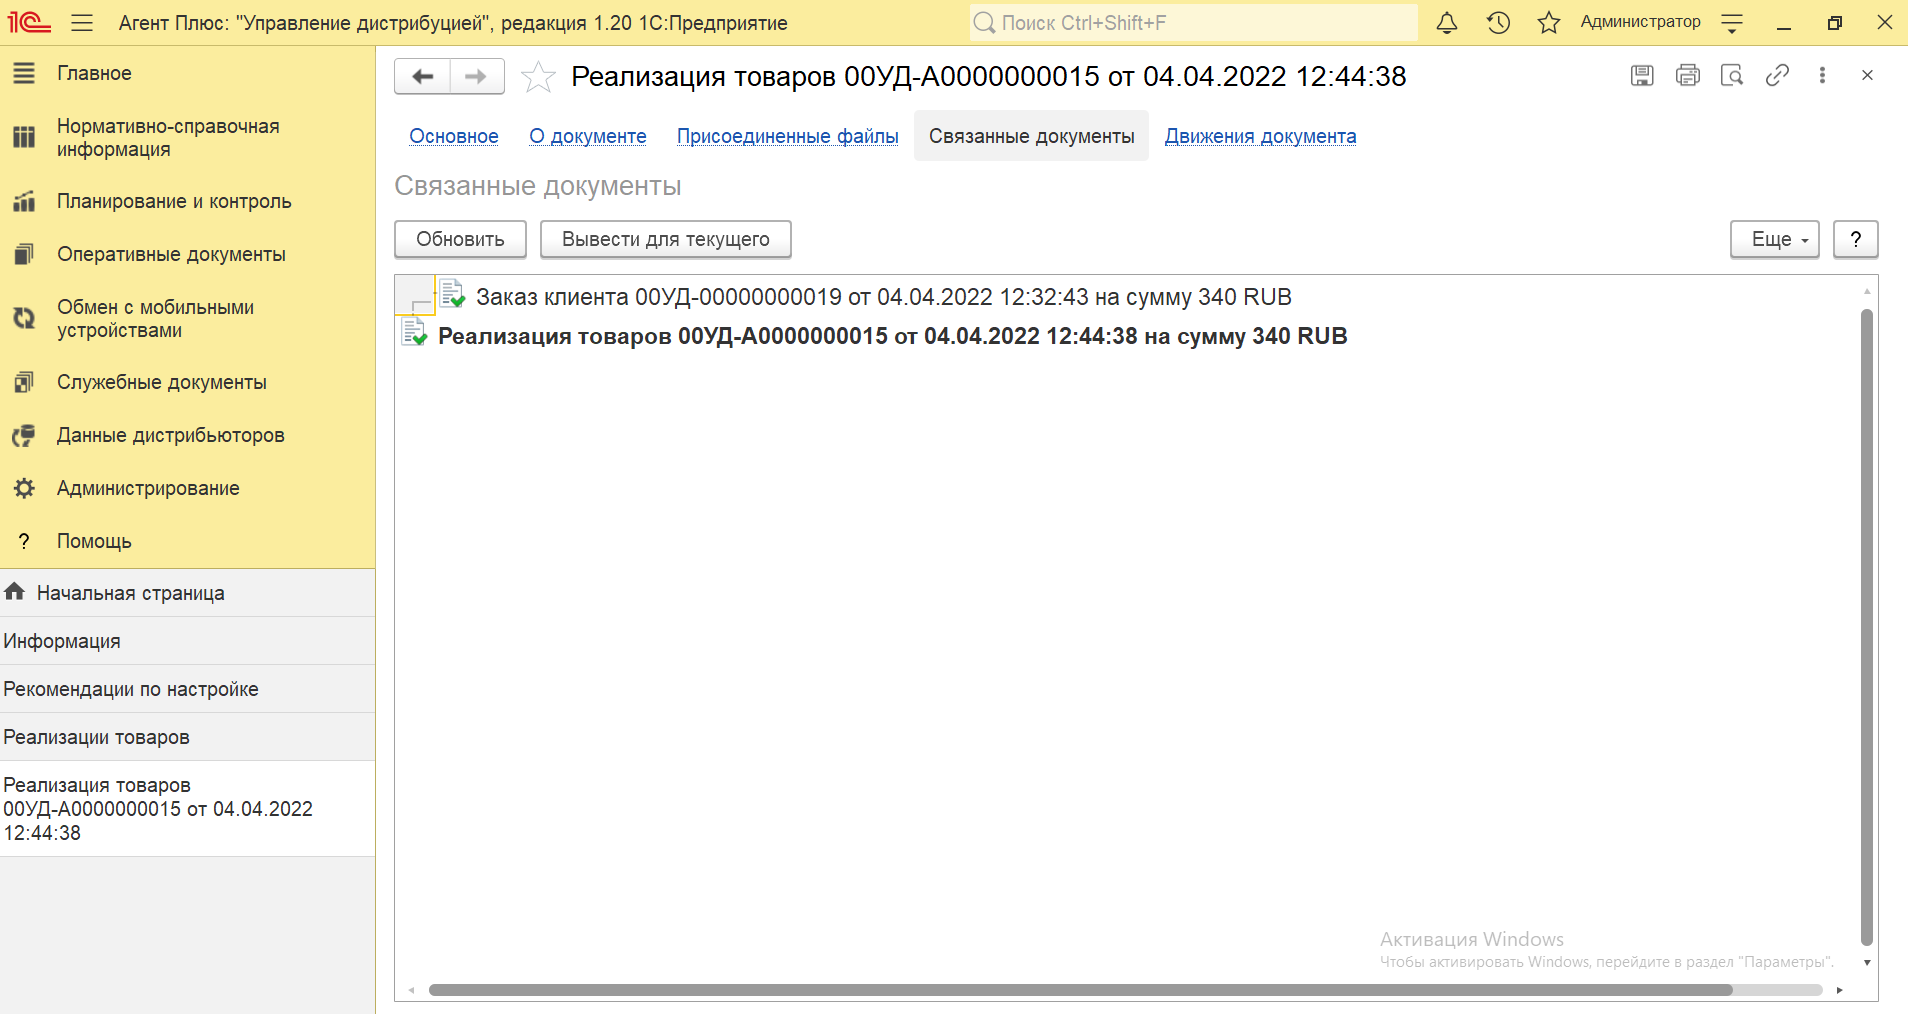Open the three-dot more actions menu
1908x1014 pixels.
click(1822, 76)
